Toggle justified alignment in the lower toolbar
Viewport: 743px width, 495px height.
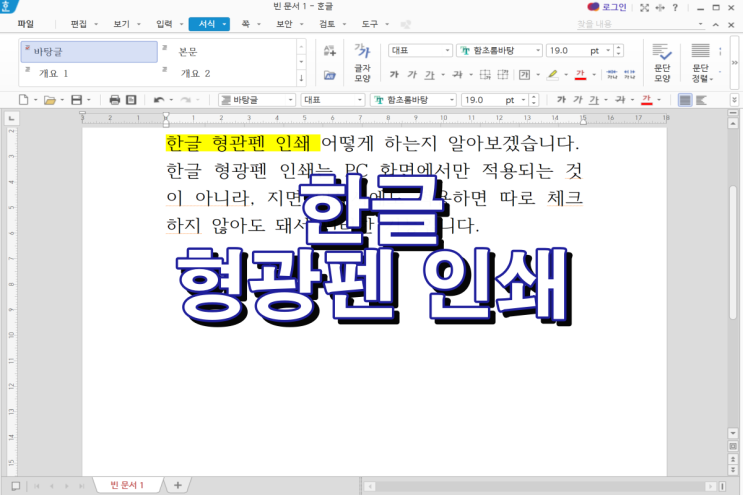pyautogui.click(x=685, y=100)
